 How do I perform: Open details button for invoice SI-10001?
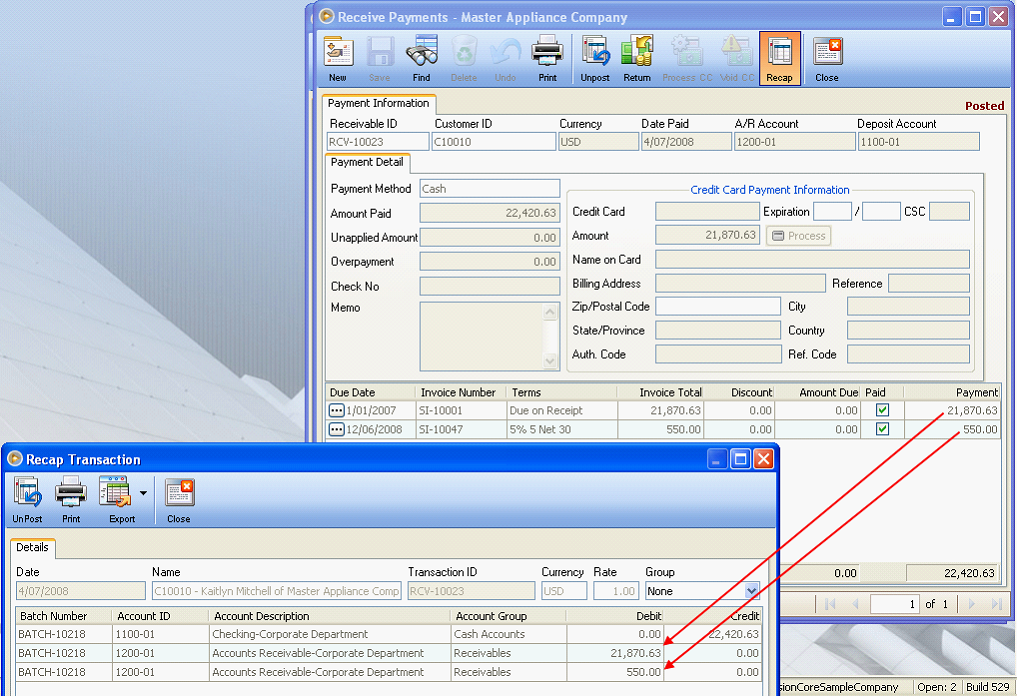point(336,411)
